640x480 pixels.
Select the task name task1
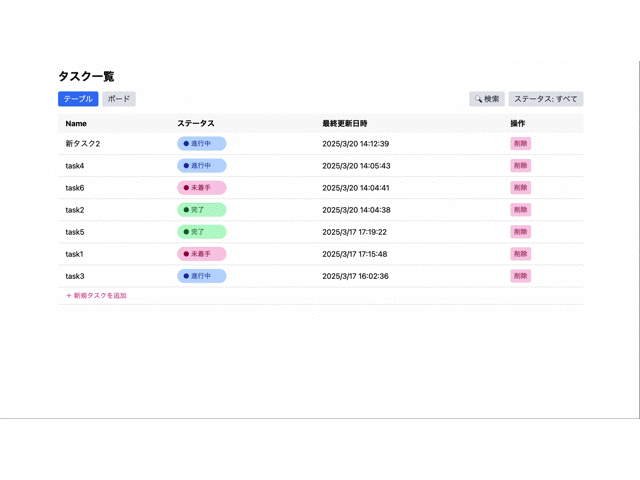[74, 254]
